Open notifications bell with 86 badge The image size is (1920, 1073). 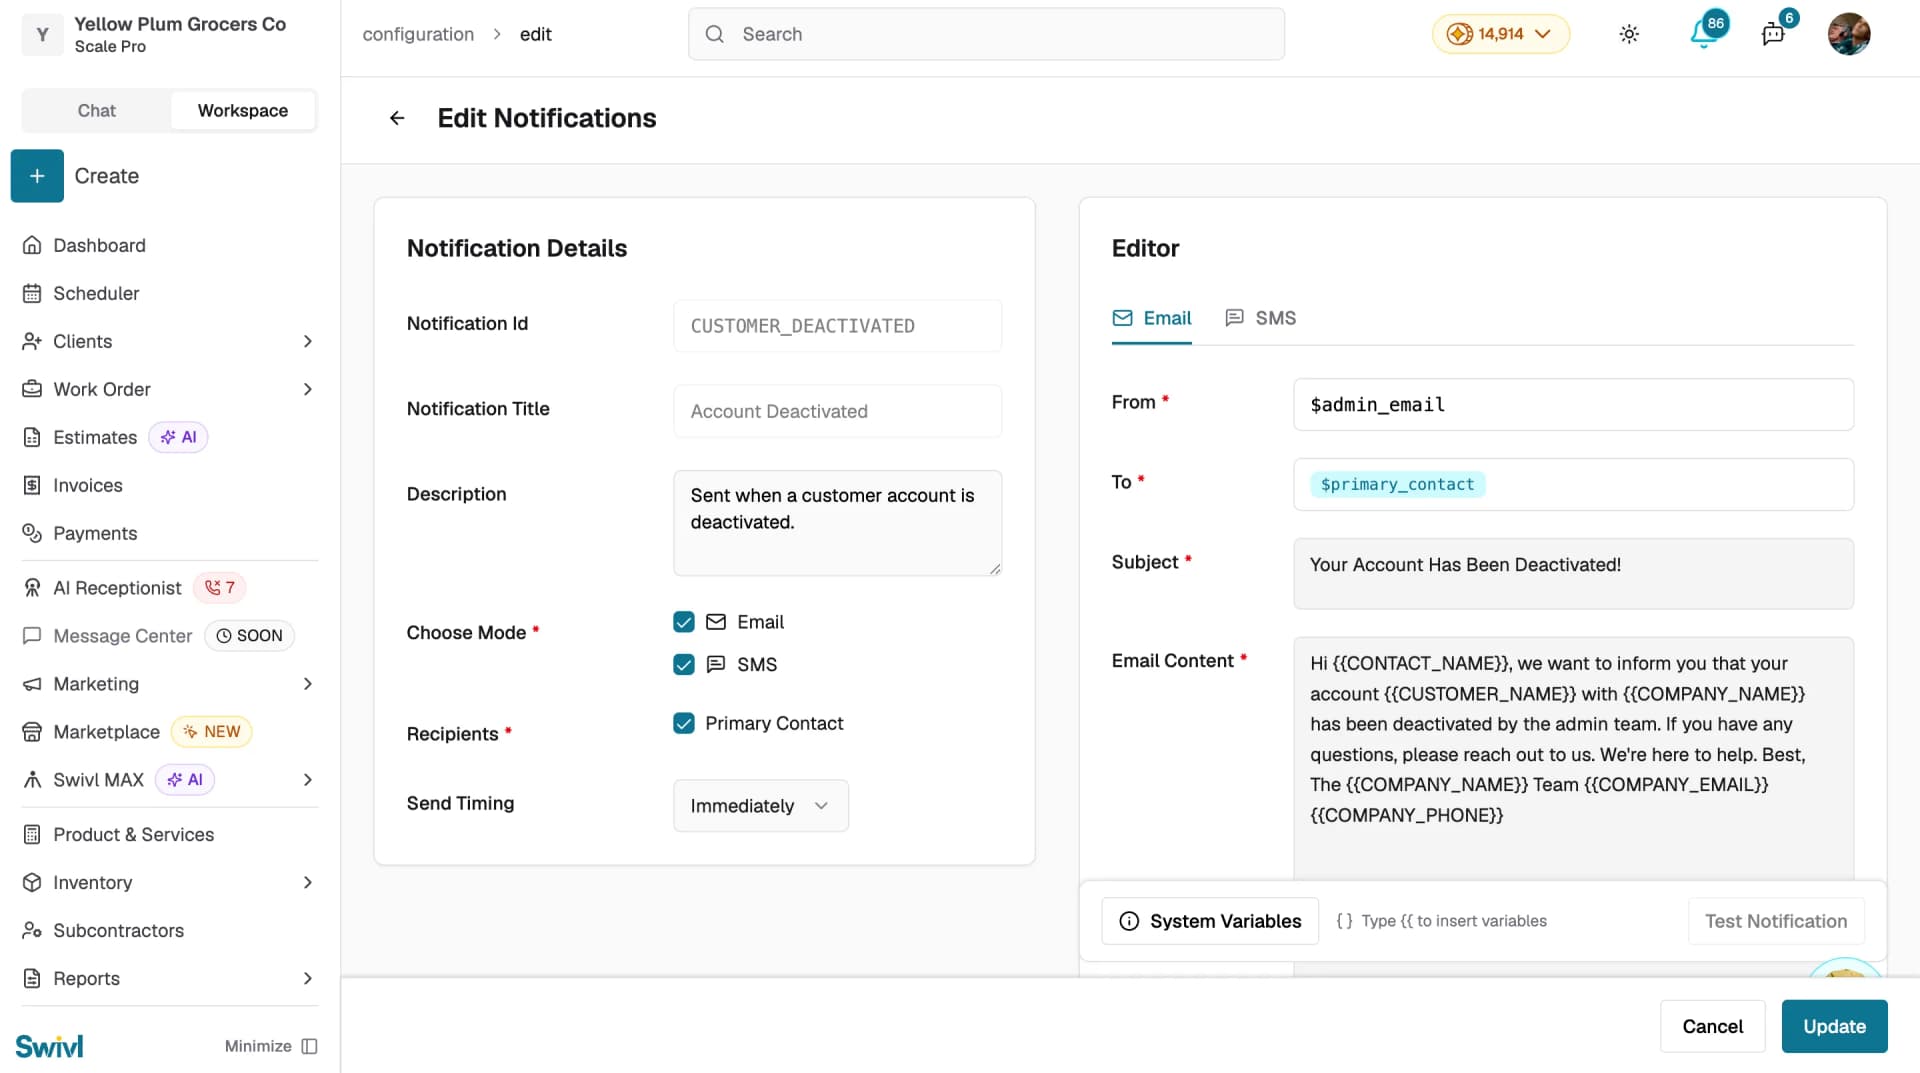(1705, 32)
